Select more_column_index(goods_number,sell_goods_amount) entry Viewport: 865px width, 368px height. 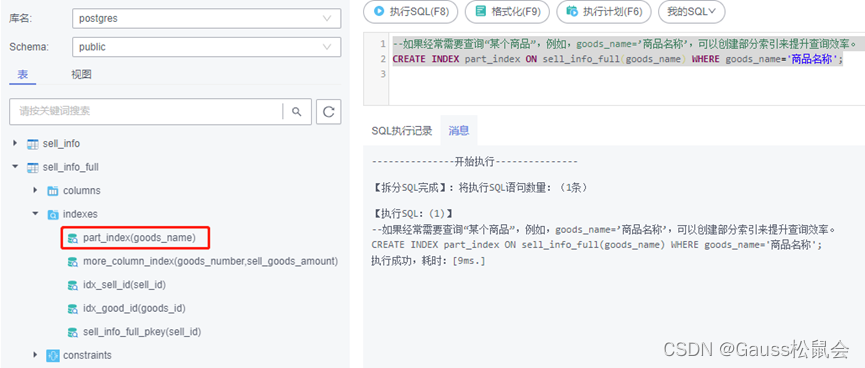coord(210,262)
